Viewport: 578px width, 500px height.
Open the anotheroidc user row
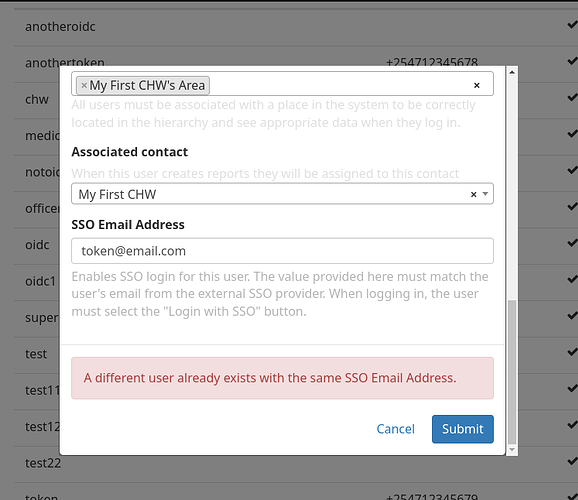coord(296,27)
